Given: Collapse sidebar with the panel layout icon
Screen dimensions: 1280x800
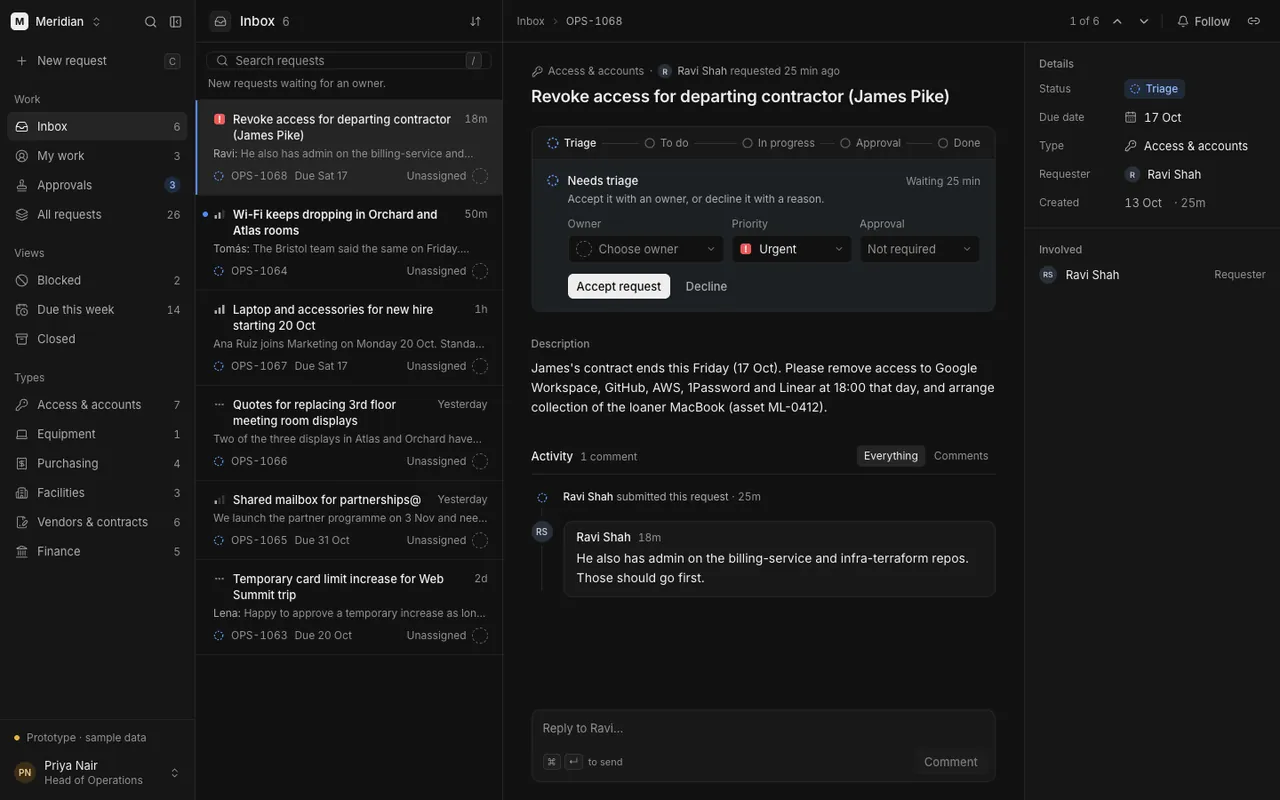Looking at the screenshot, I should pyautogui.click(x=176, y=21).
